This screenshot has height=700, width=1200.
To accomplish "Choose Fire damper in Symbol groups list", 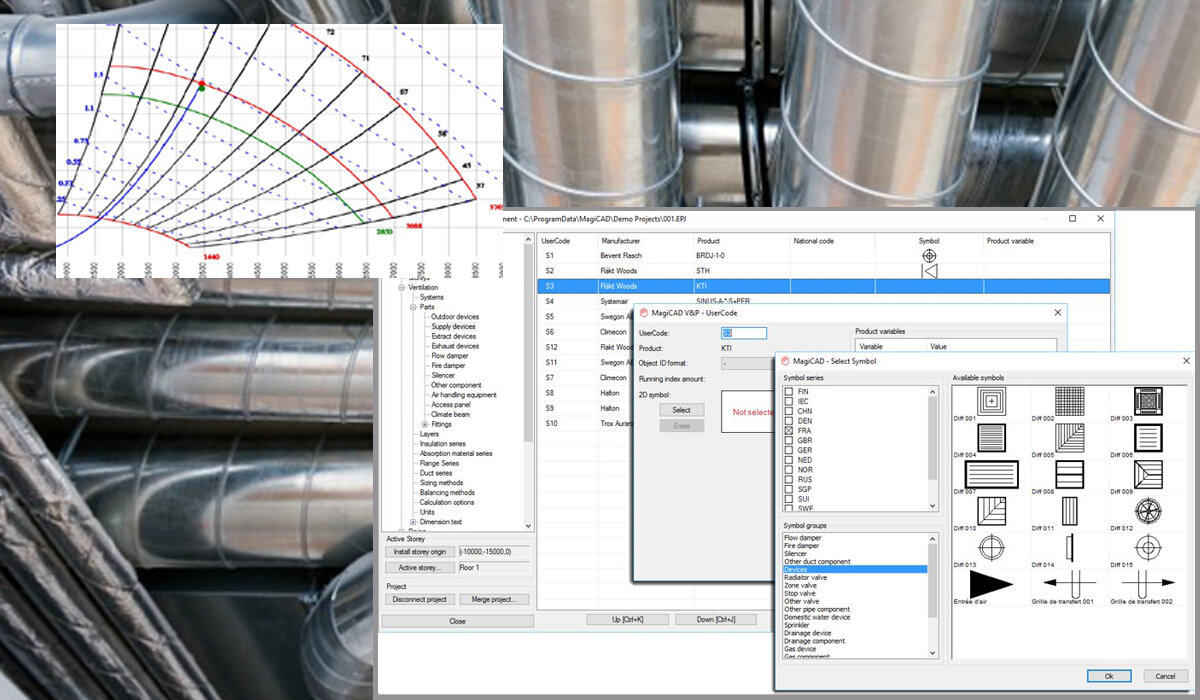I will 803,546.
